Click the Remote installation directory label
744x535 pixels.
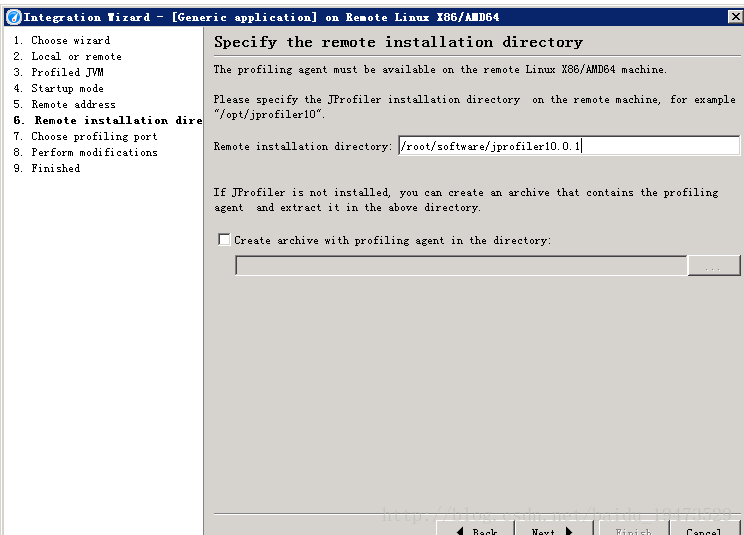[302, 146]
